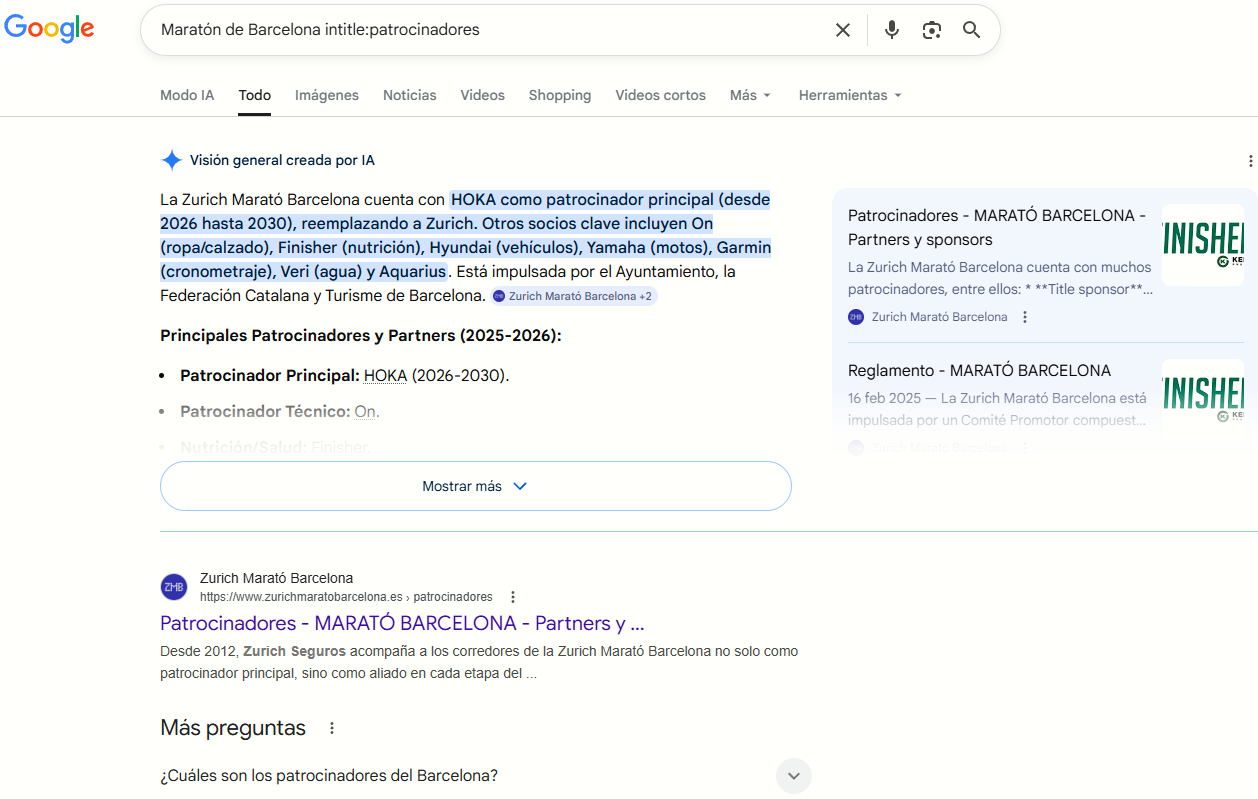1258x799 pixels.
Task: Click inside the search input field
Action: pos(450,29)
